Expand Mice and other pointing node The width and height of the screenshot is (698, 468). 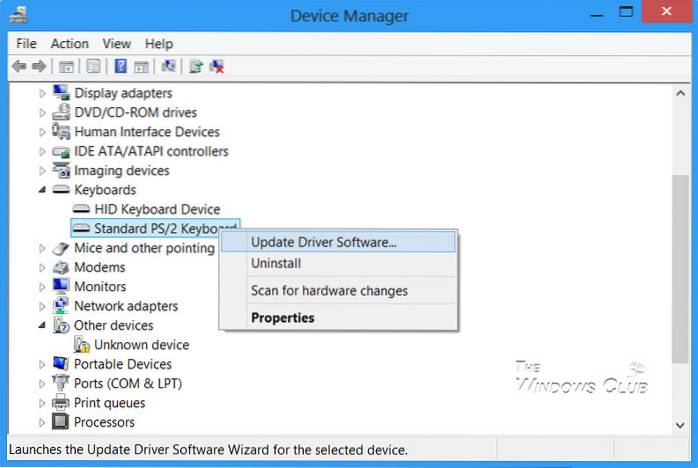(42, 248)
